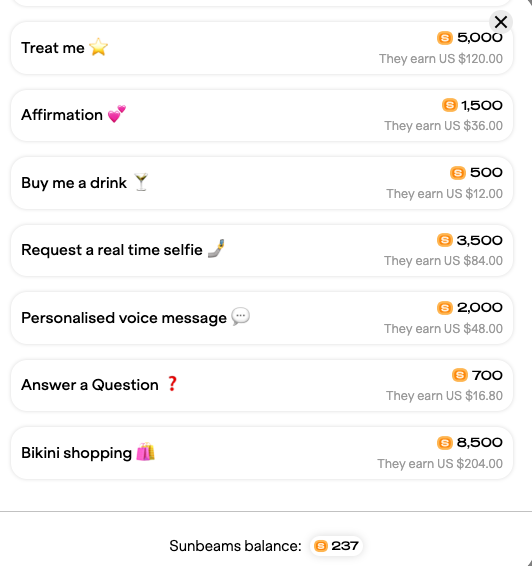
Task: Click the selfie hand emoji icon
Action: [216, 248]
